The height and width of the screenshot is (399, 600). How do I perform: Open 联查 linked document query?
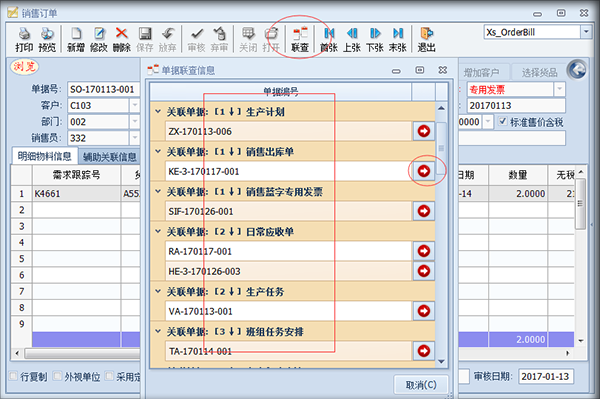point(300,39)
